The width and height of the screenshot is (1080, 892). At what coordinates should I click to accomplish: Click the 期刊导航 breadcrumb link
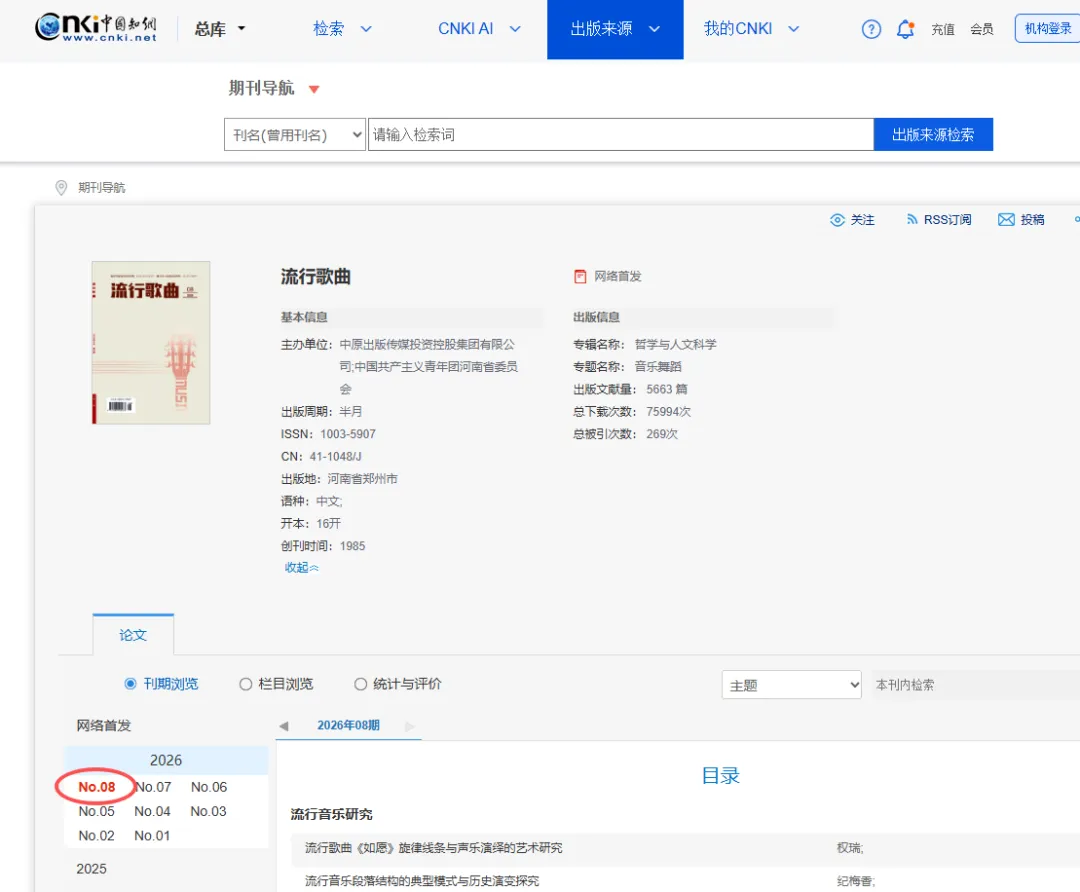point(102,187)
